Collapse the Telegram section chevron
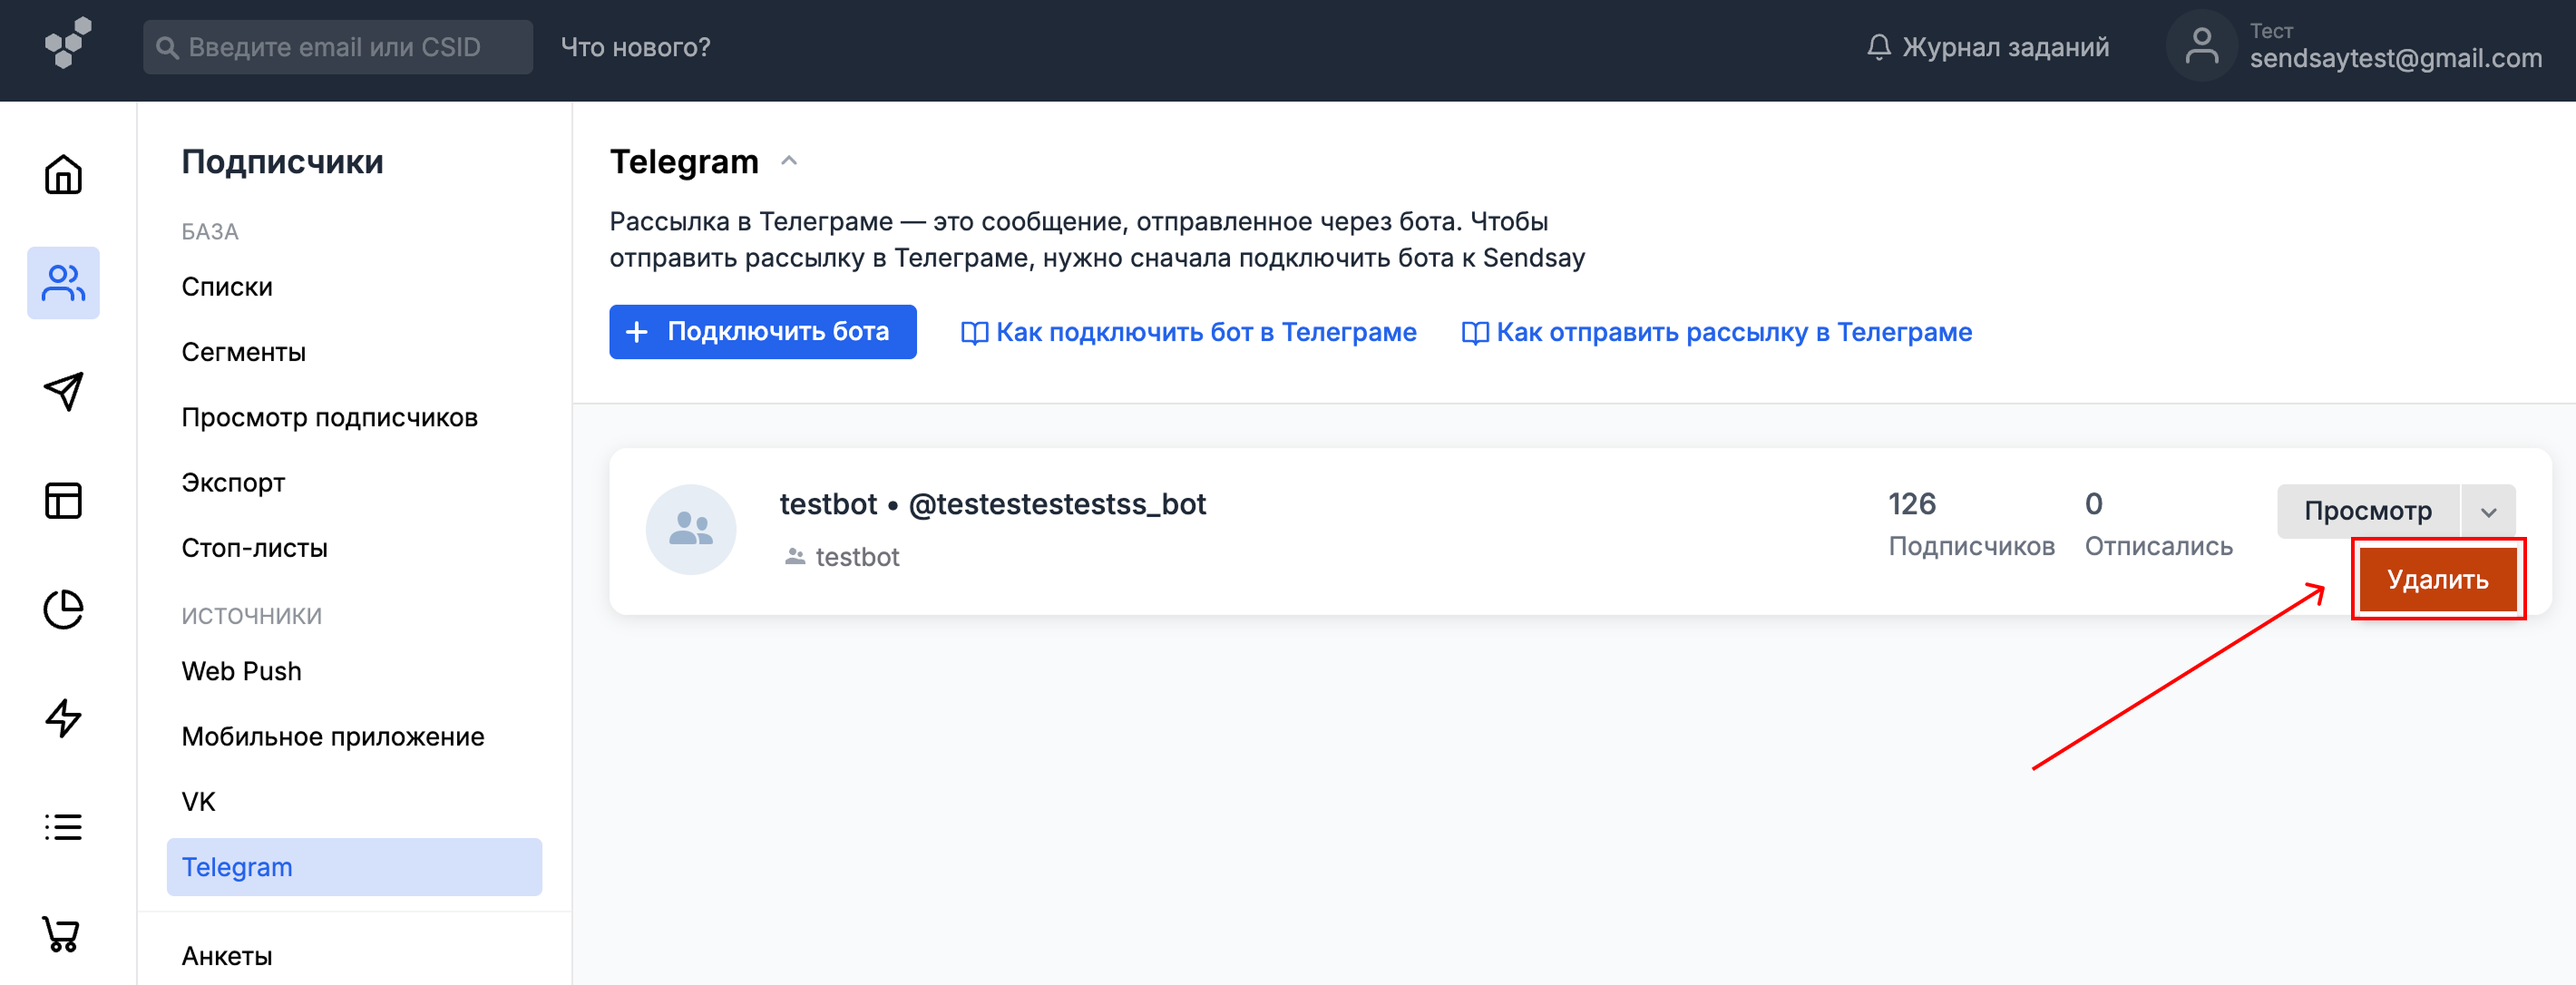2576x985 pixels. point(788,161)
